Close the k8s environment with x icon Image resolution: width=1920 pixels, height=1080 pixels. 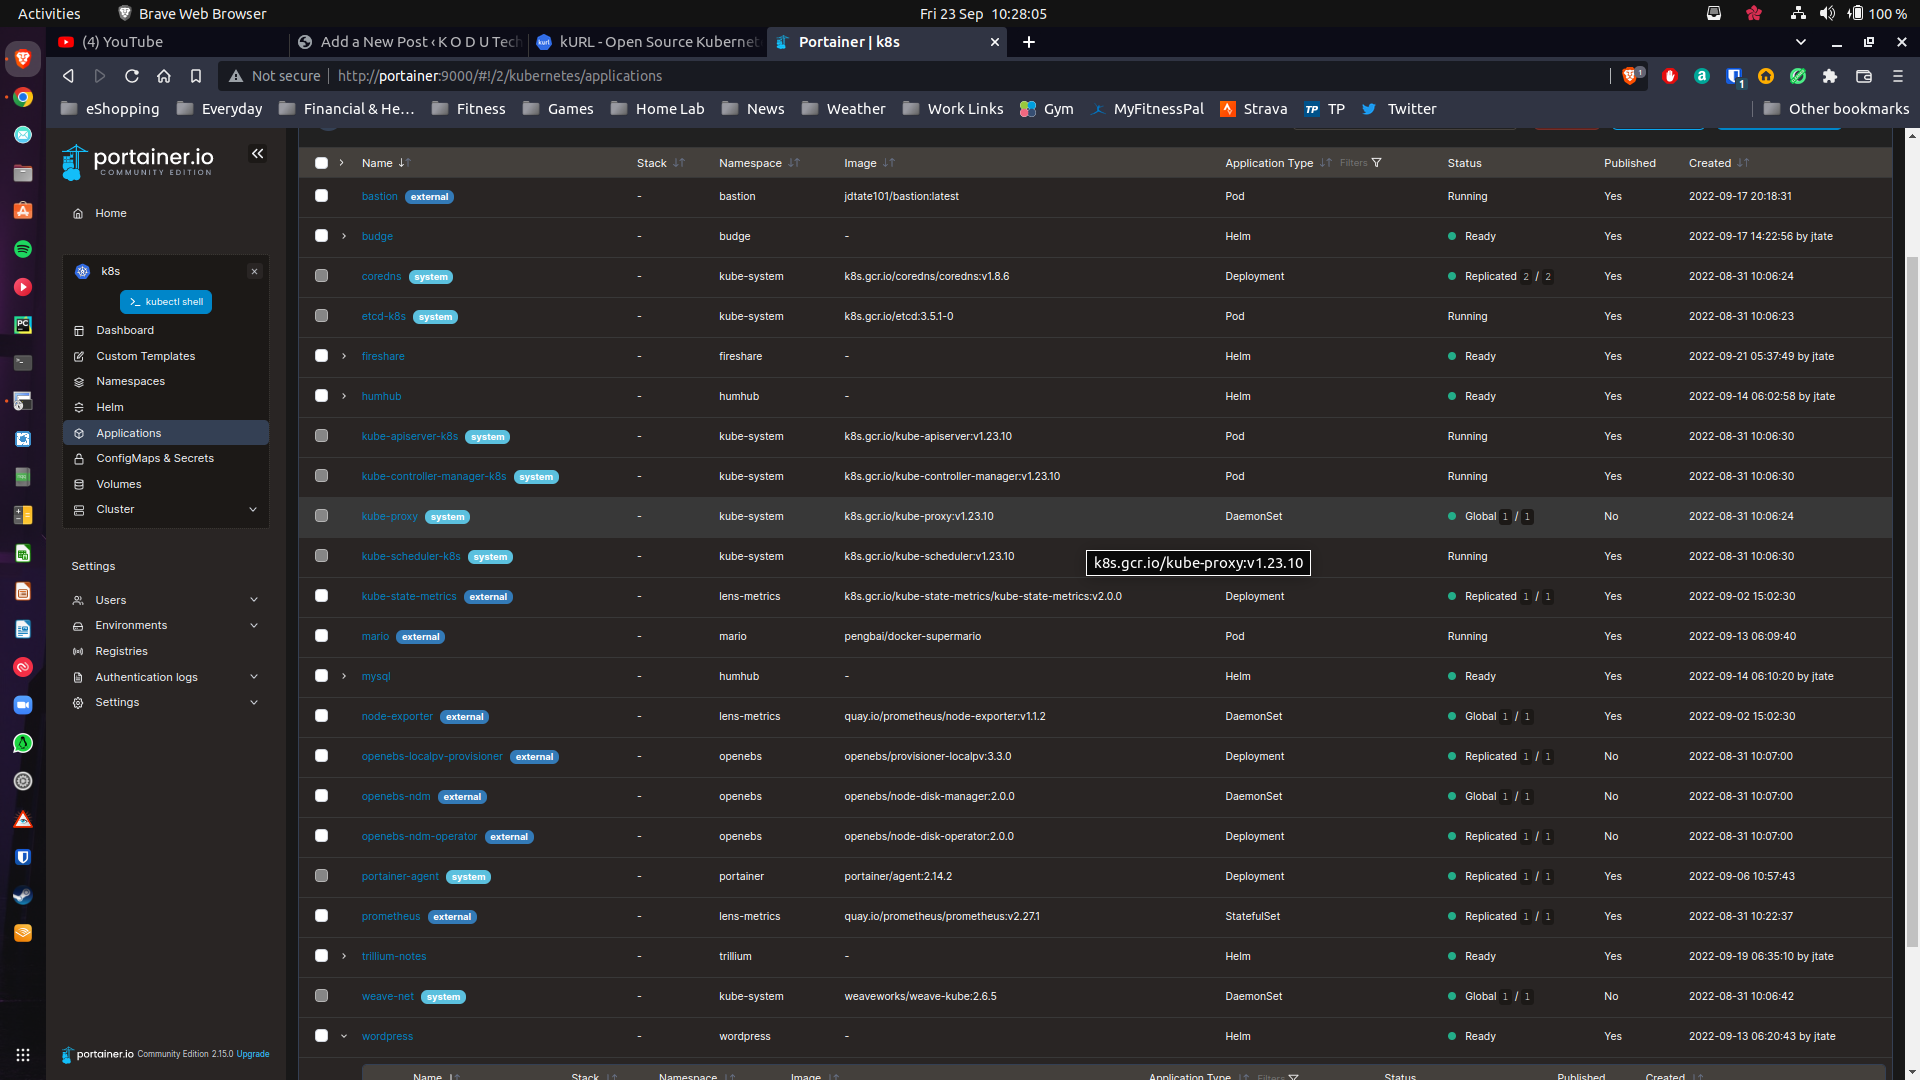tap(255, 272)
